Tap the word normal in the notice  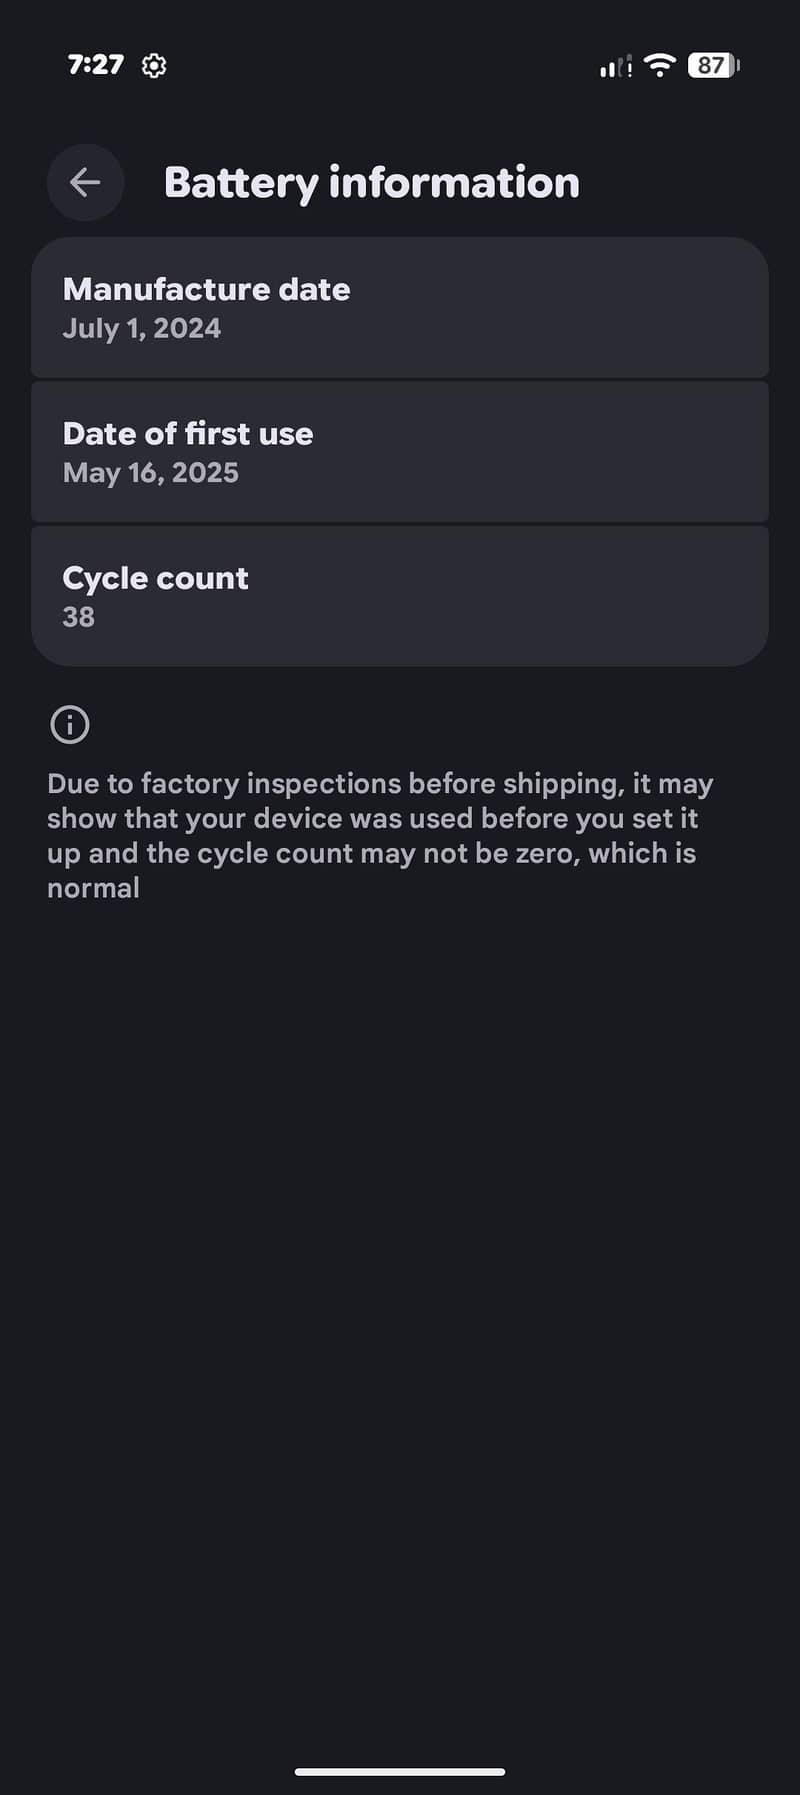point(93,888)
